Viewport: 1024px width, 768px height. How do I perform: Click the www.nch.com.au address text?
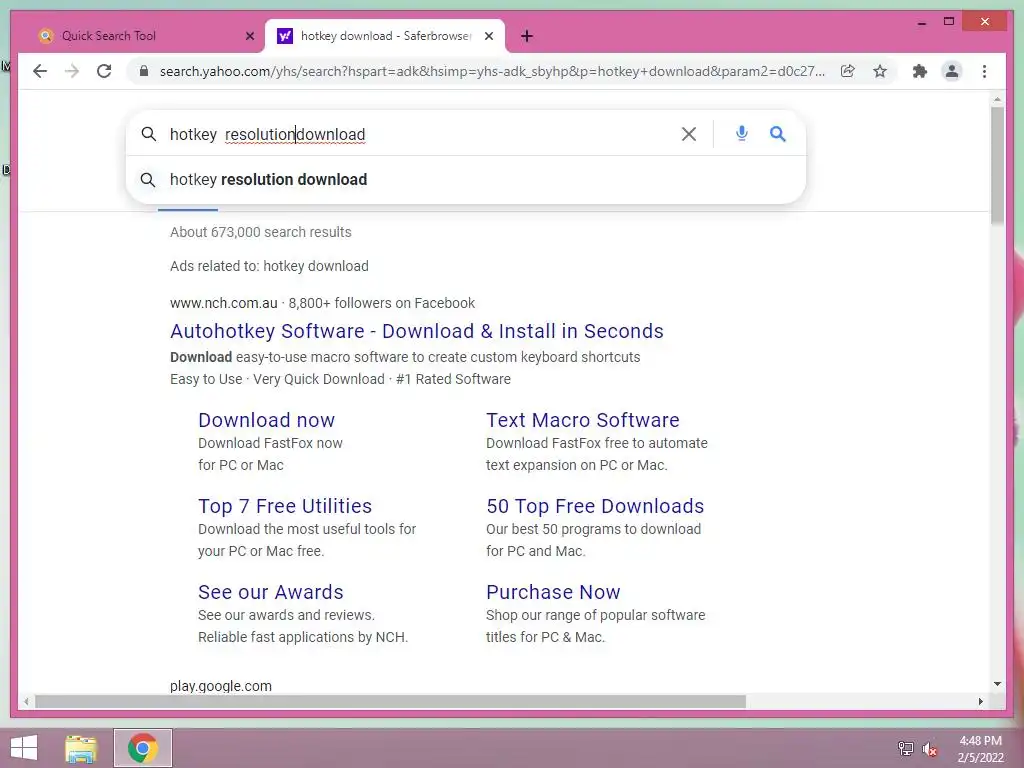tap(223, 303)
